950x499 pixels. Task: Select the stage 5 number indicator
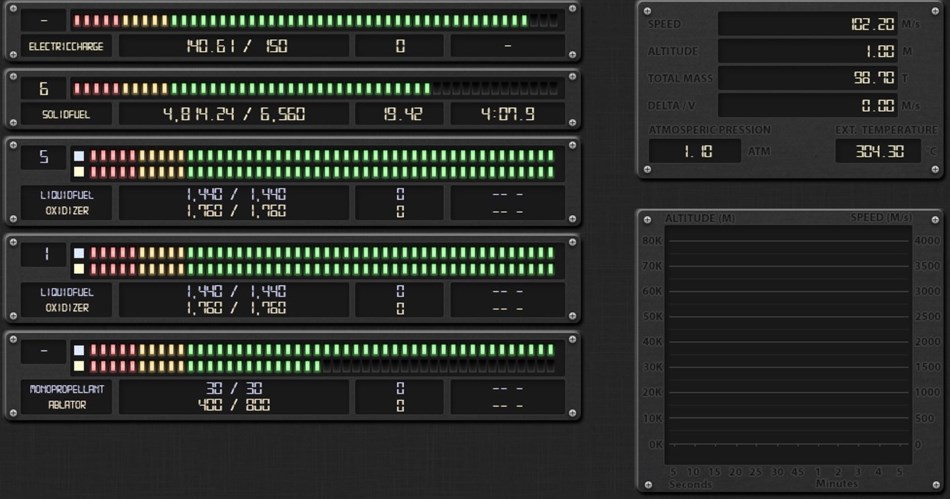44,157
